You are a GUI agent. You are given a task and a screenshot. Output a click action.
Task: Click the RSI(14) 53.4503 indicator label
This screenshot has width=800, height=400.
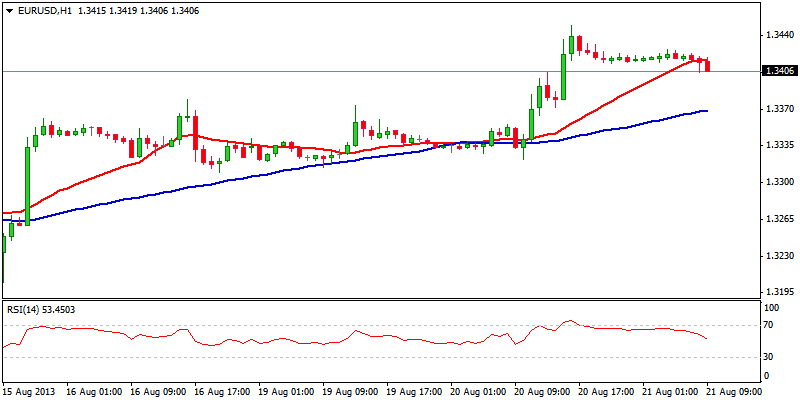(x=40, y=309)
